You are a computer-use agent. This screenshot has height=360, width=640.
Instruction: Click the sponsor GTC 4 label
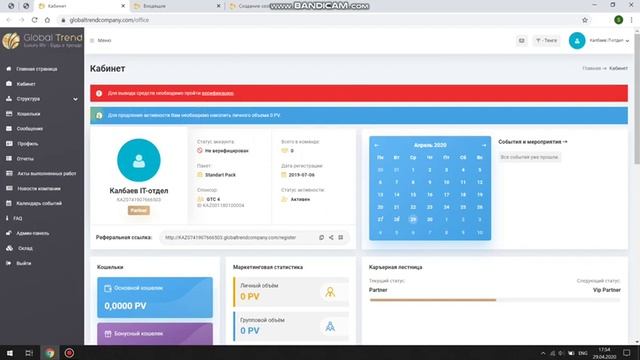click(x=213, y=199)
